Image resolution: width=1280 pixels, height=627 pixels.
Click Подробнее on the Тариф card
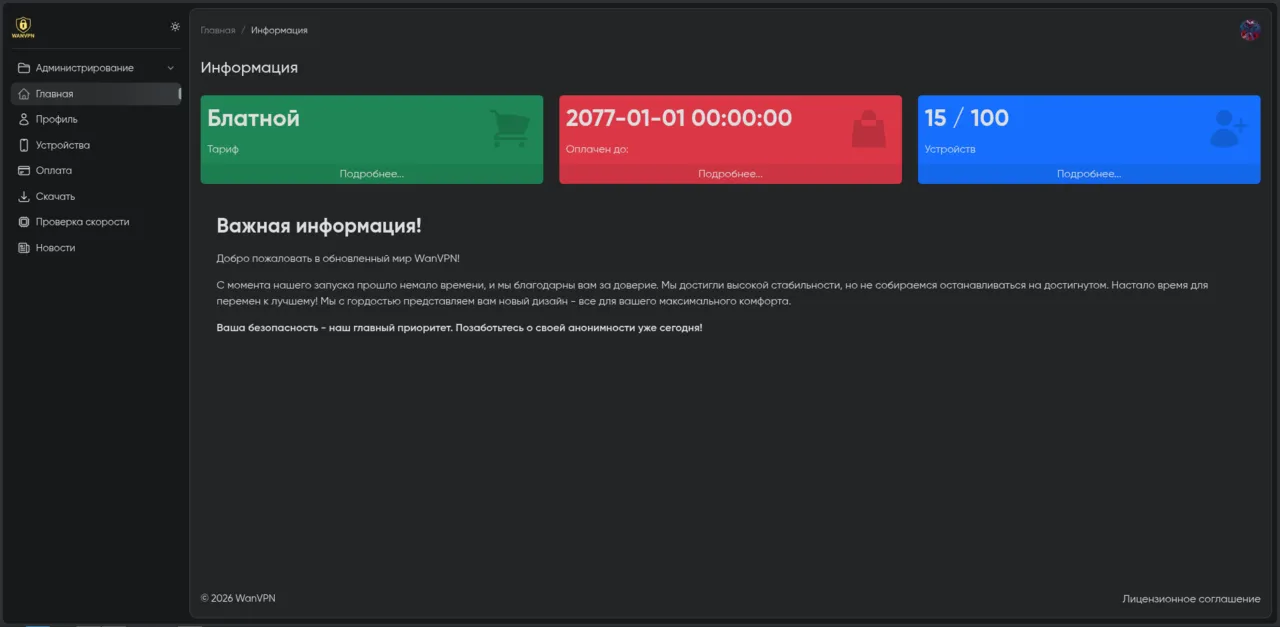[372, 174]
